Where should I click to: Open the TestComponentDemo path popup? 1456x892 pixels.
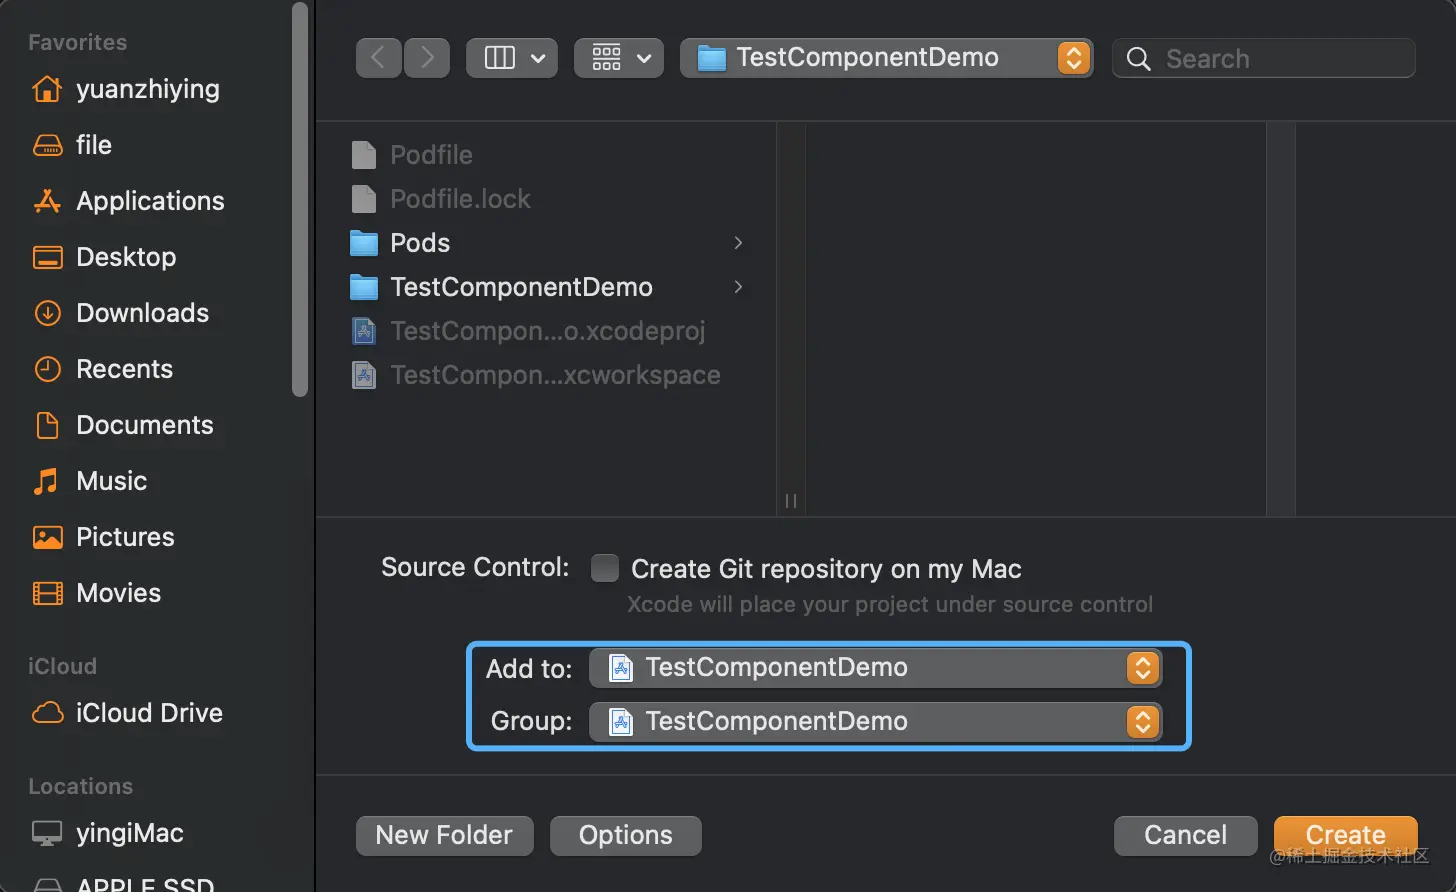[886, 58]
